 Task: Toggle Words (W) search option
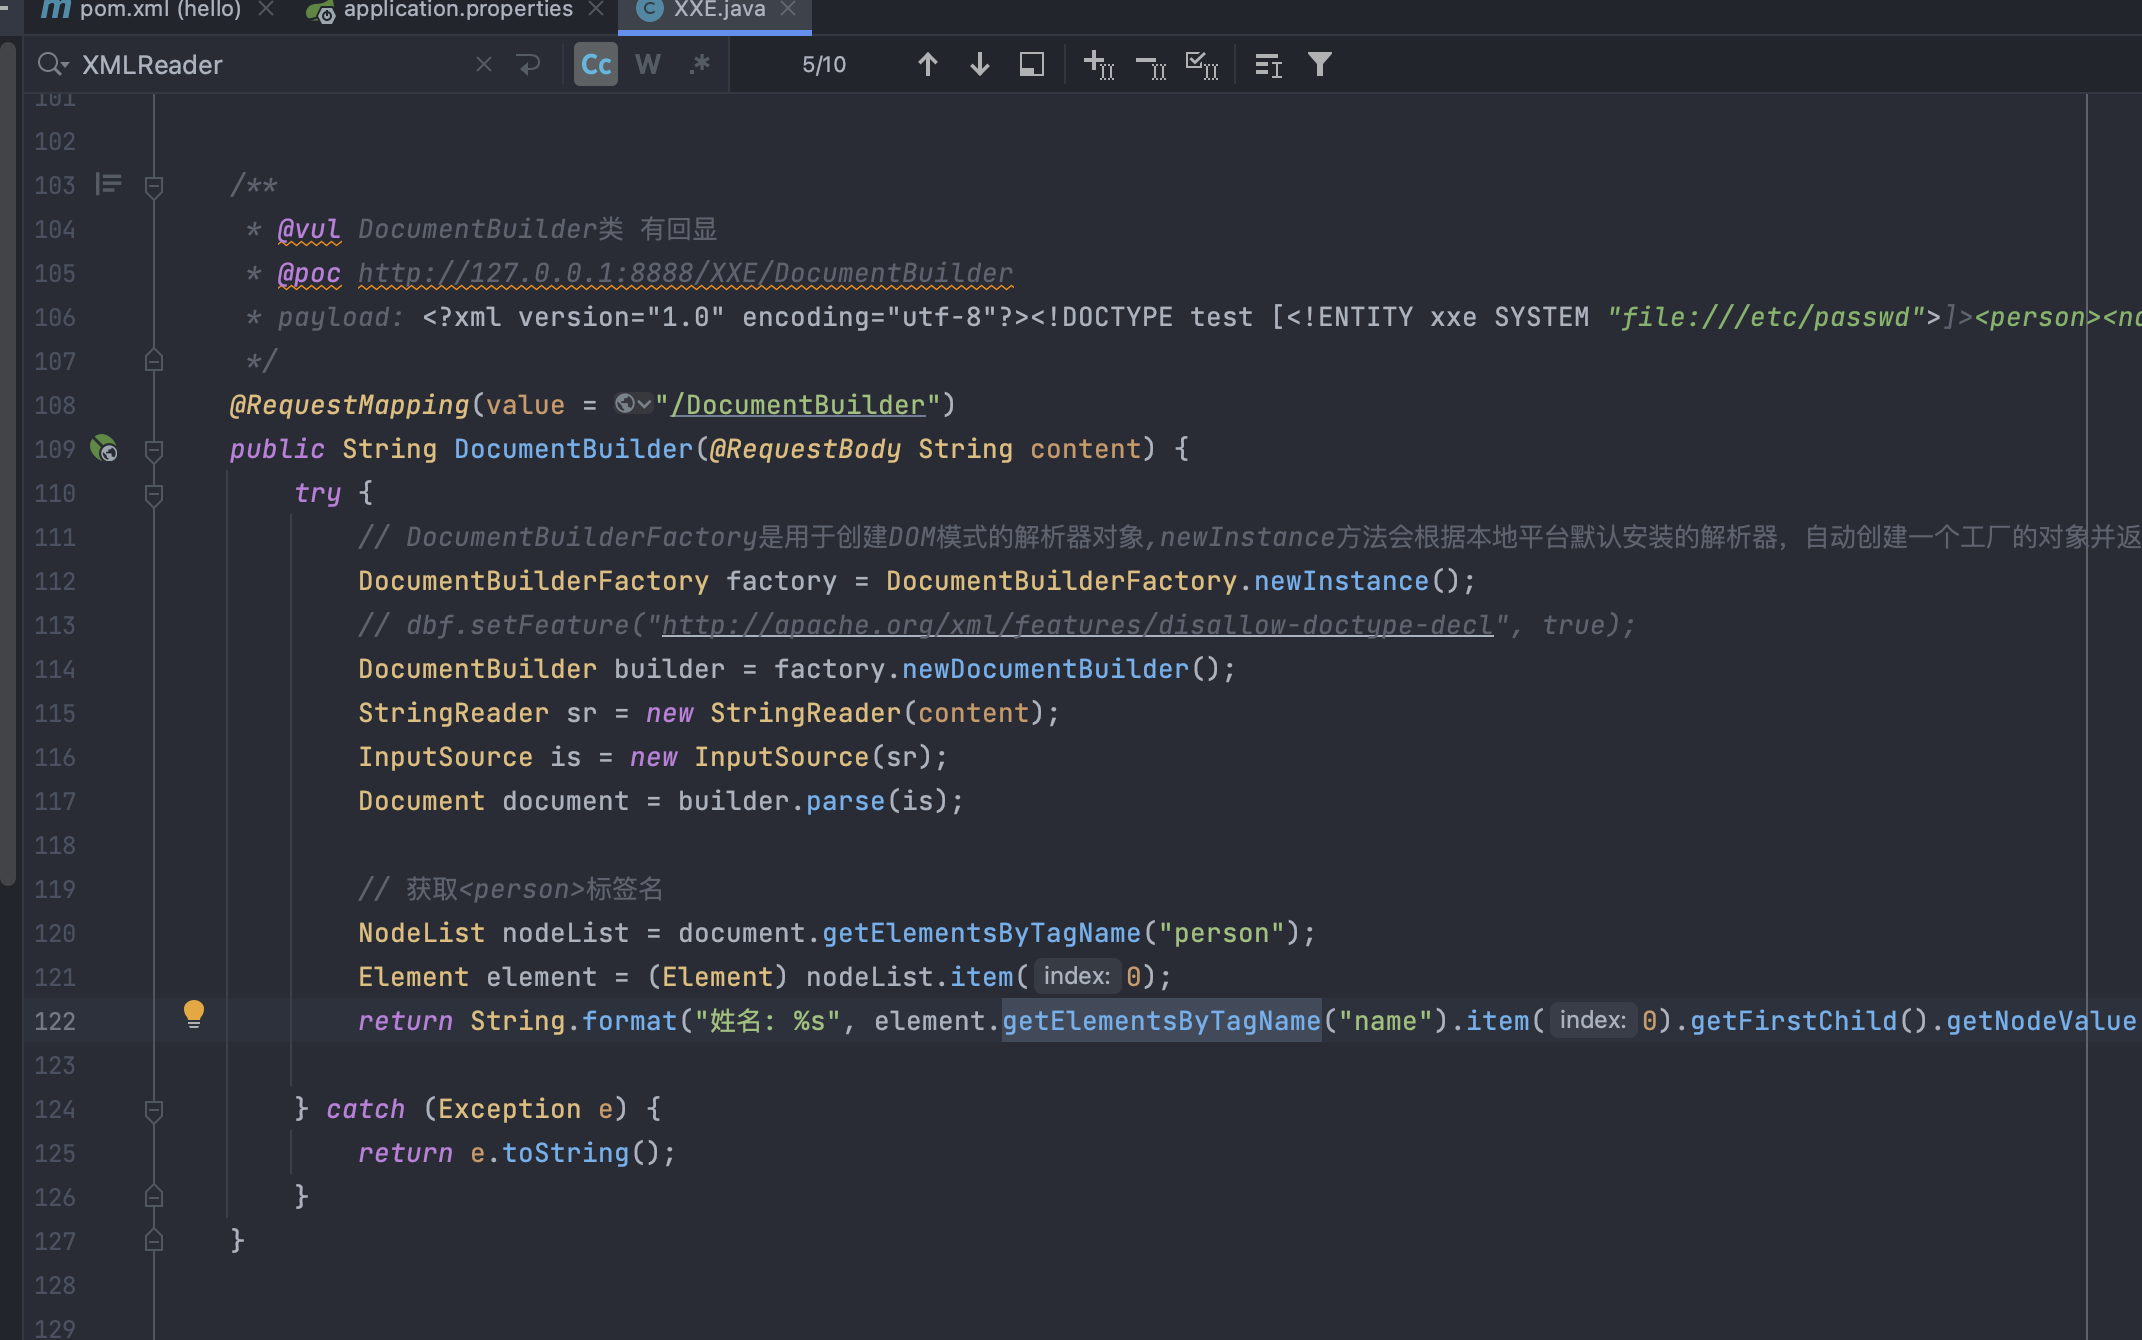tap(648, 65)
